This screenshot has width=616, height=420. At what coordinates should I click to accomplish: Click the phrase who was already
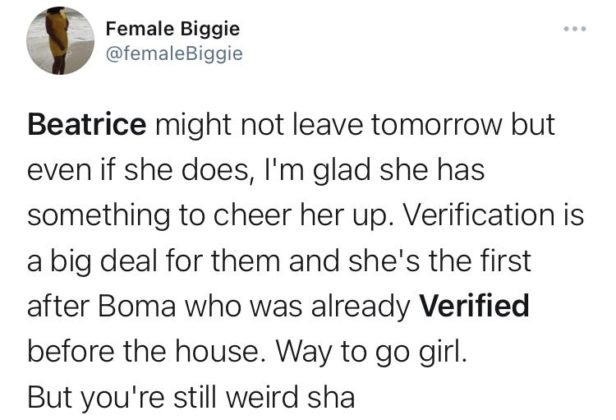297,307
